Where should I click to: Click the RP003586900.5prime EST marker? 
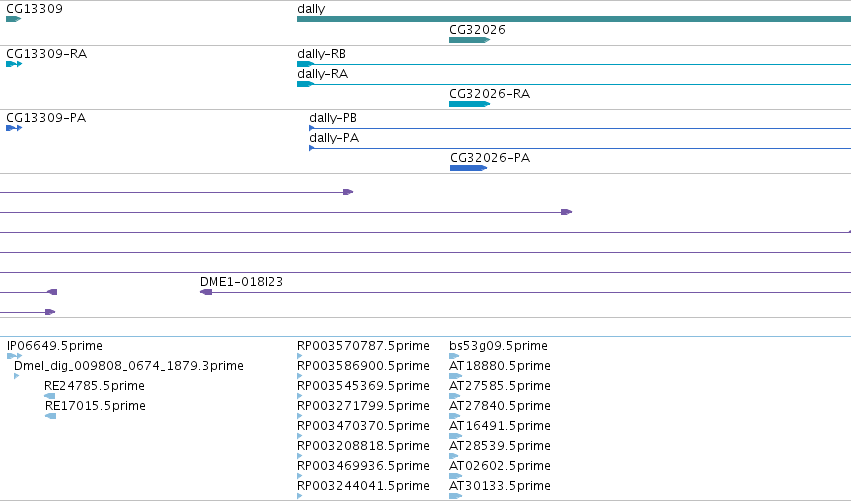pyautogui.click(x=300, y=376)
